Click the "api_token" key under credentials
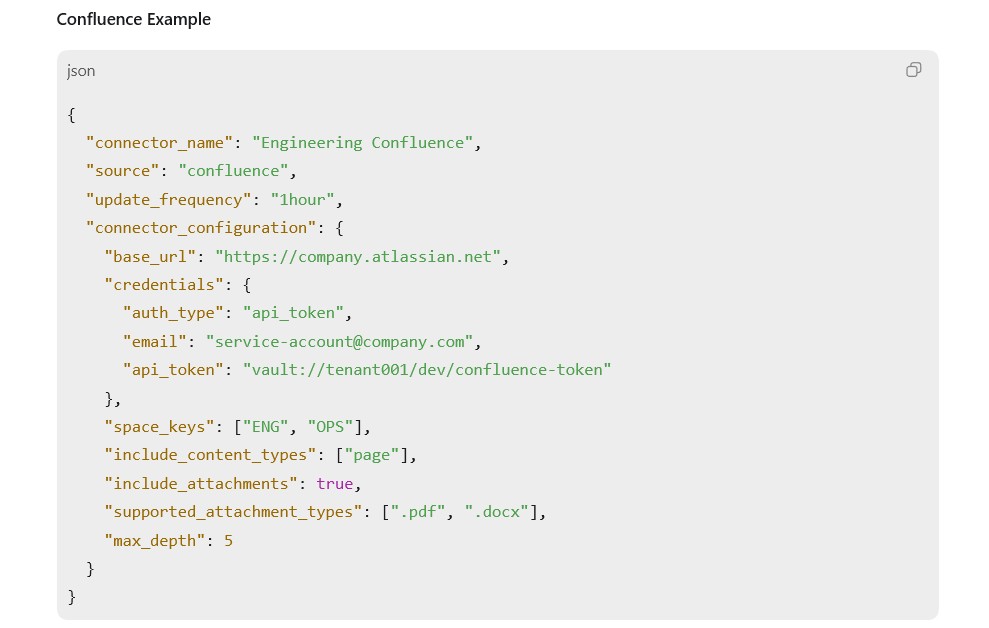Viewport: 989px width, 628px height. click(x=173, y=370)
